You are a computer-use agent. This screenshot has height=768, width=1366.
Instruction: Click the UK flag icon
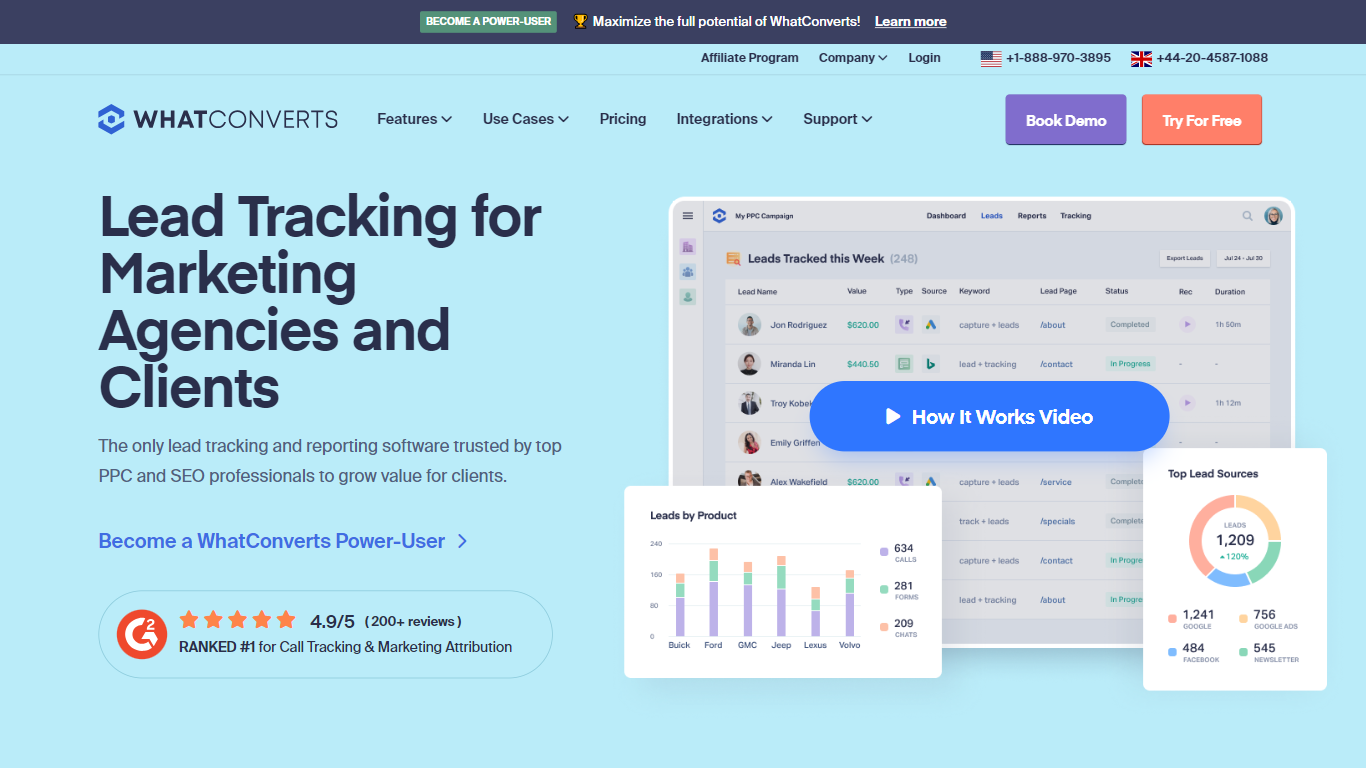tap(1141, 58)
